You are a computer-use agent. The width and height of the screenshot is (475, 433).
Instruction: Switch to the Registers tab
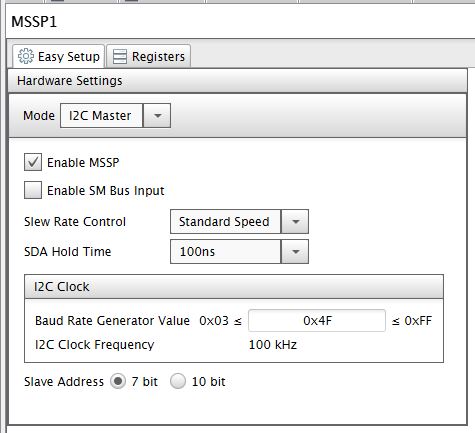click(149, 56)
